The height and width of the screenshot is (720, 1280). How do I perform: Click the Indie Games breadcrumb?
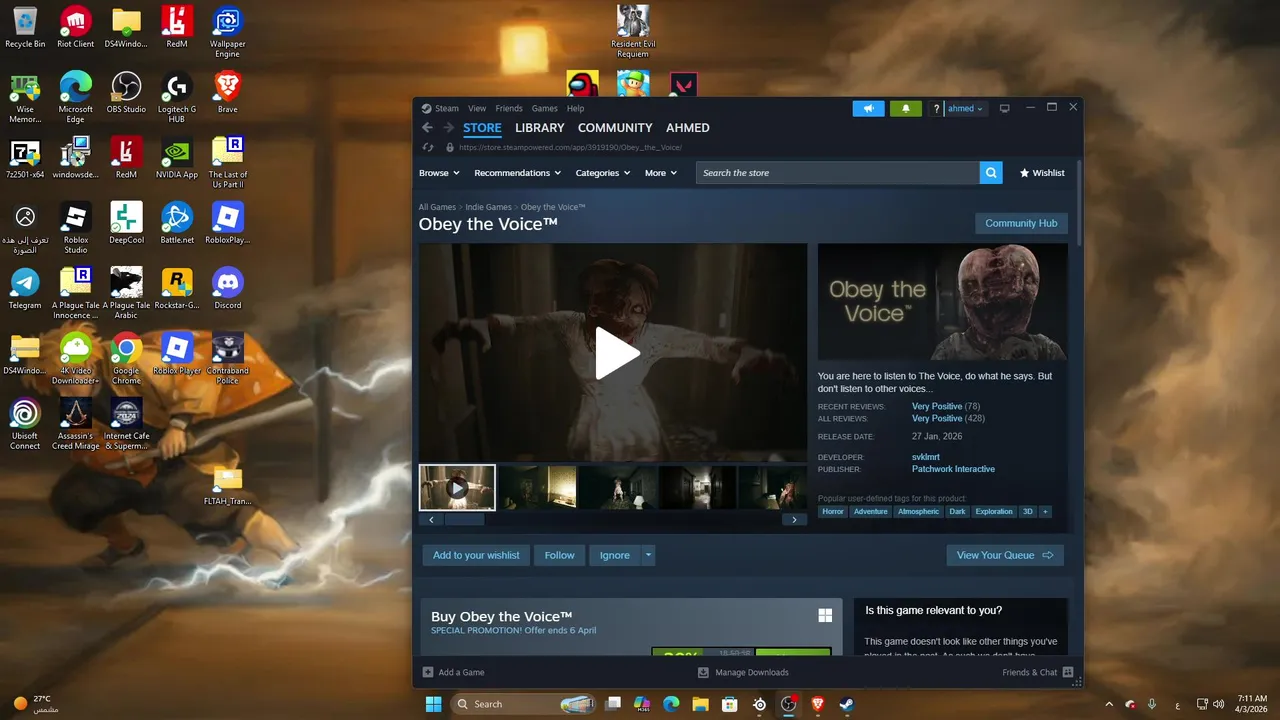pyautogui.click(x=489, y=207)
